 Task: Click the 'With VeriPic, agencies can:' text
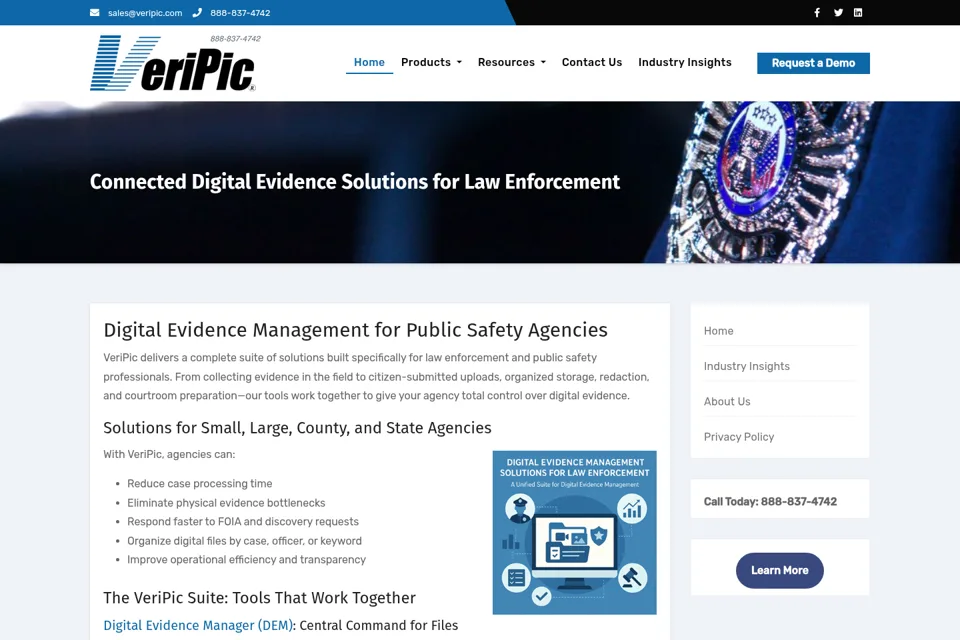pyautogui.click(x=169, y=454)
